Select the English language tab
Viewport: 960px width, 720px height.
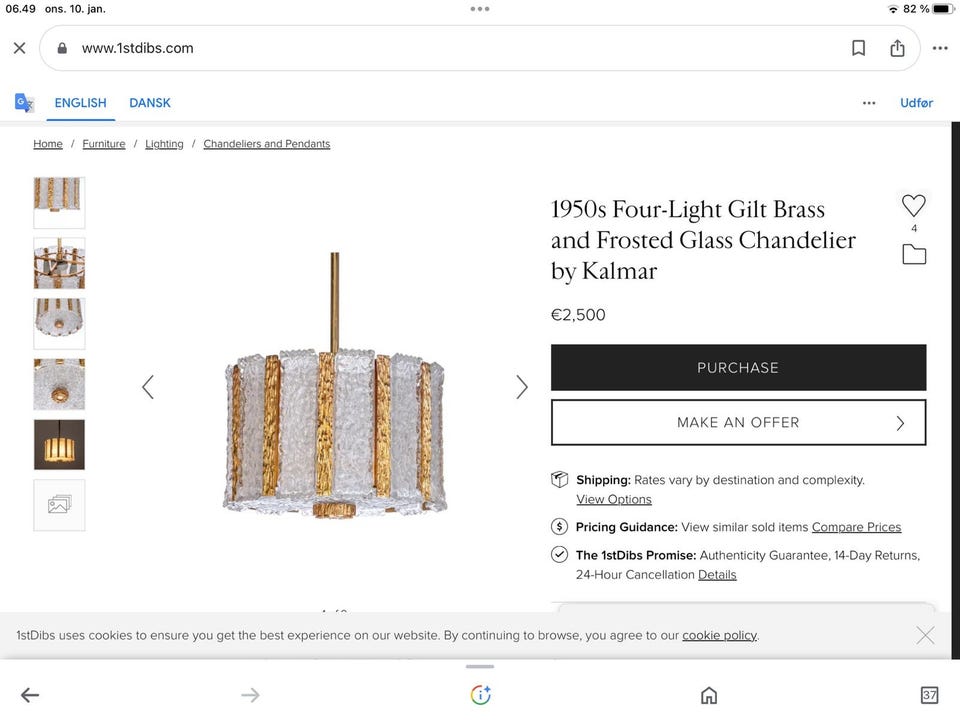coord(80,103)
